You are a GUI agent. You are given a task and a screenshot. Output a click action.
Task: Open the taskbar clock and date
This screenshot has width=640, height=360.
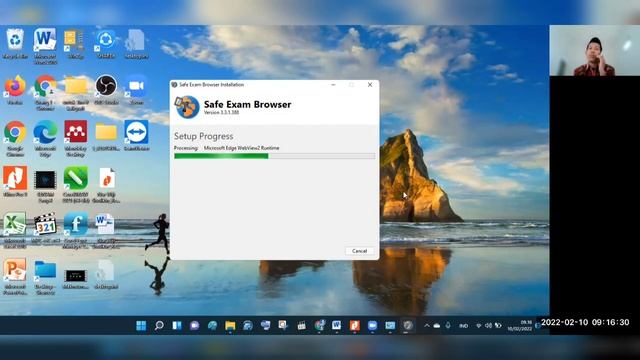coord(520,325)
